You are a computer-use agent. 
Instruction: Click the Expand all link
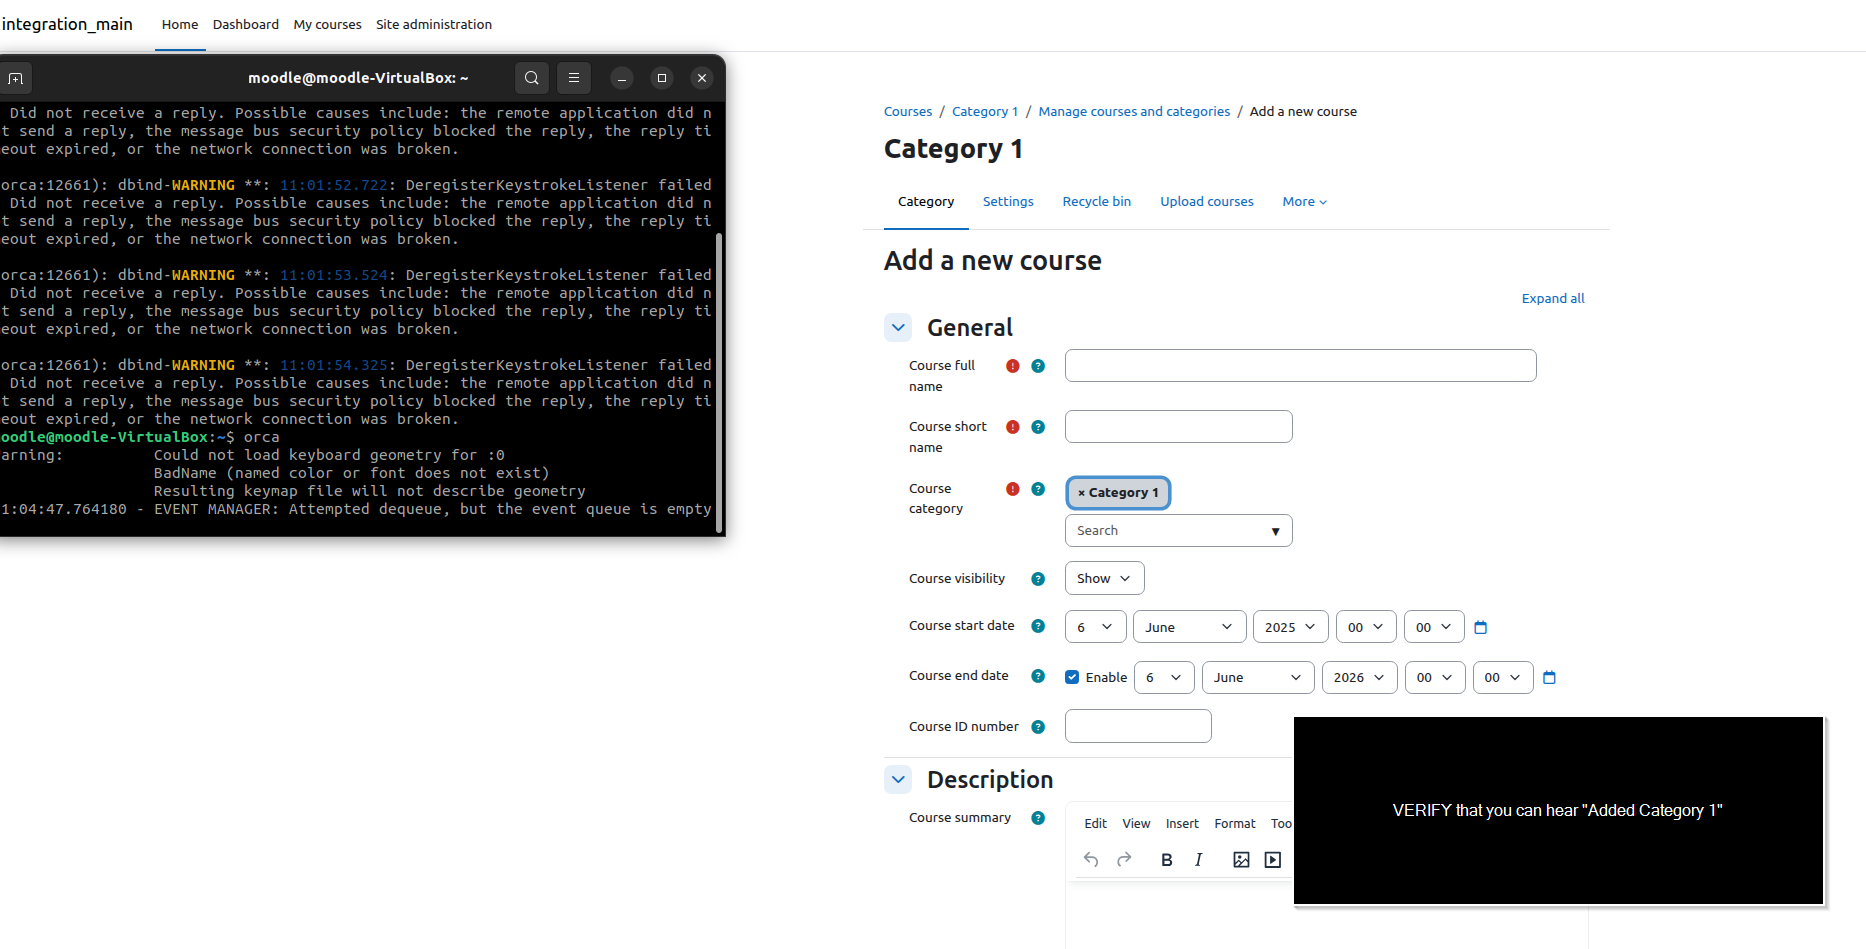pyautogui.click(x=1553, y=299)
